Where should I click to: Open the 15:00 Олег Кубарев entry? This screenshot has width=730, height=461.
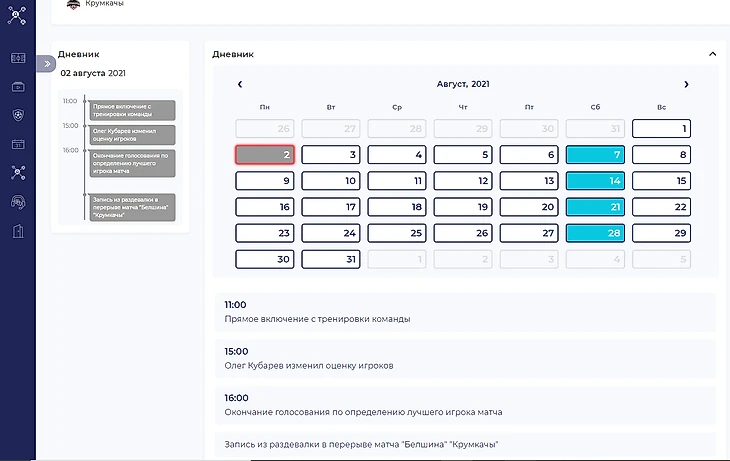pyautogui.click(x=465, y=358)
